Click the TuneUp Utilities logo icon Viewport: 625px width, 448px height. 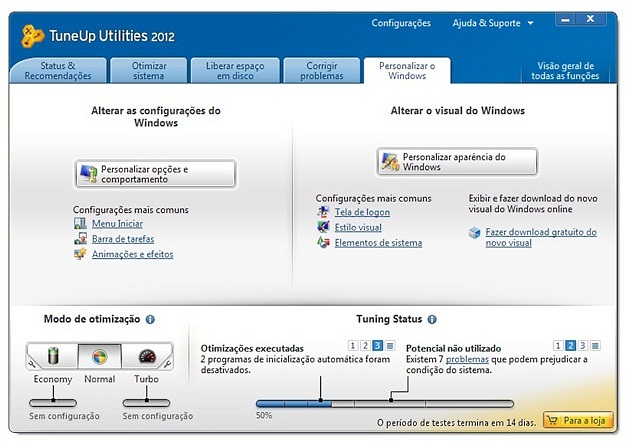click(x=33, y=36)
